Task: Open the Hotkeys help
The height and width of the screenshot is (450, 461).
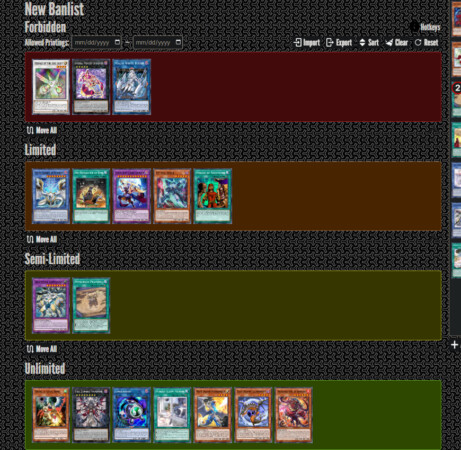Action: pos(425,27)
